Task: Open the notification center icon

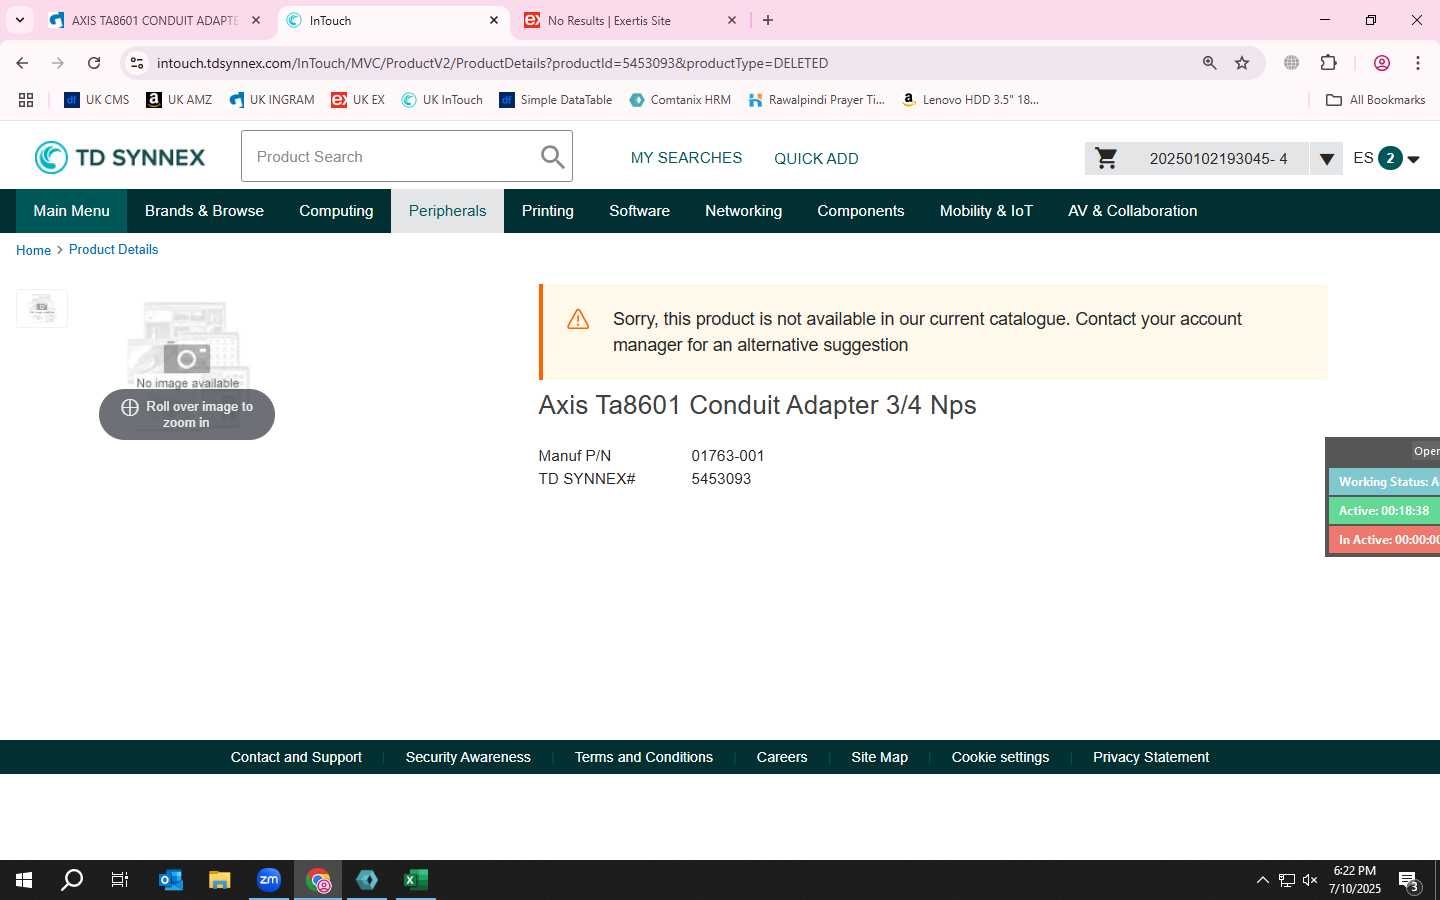Action: click(1409, 881)
